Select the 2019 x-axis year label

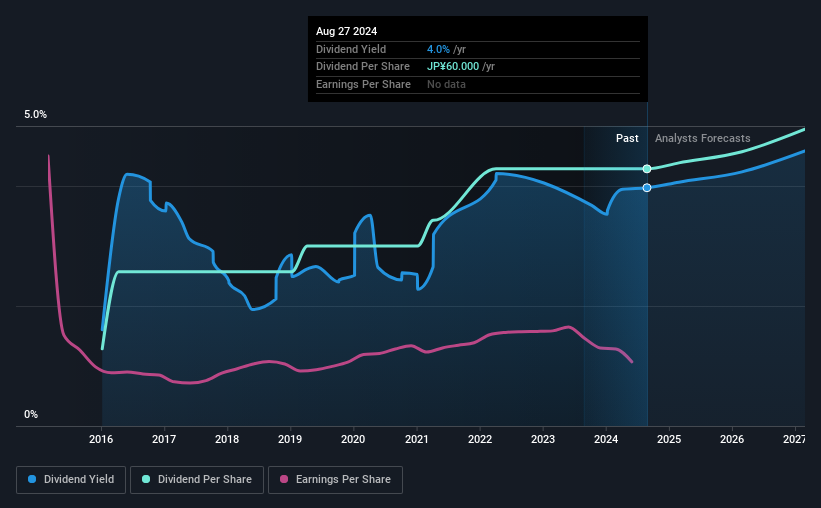[x=290, y=439]
